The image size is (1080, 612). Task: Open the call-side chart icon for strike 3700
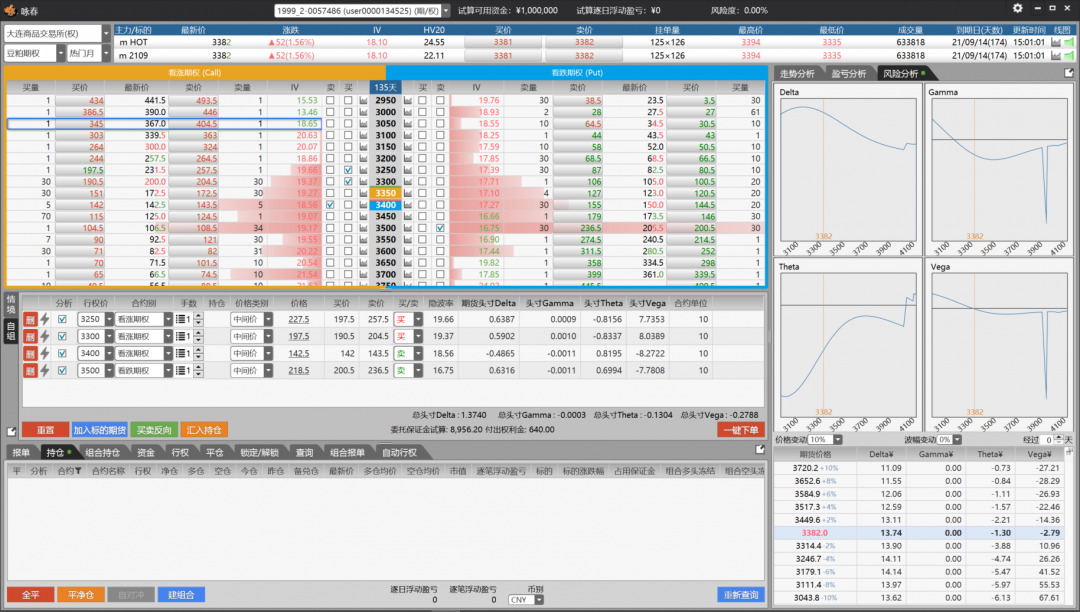pos(363,274)
